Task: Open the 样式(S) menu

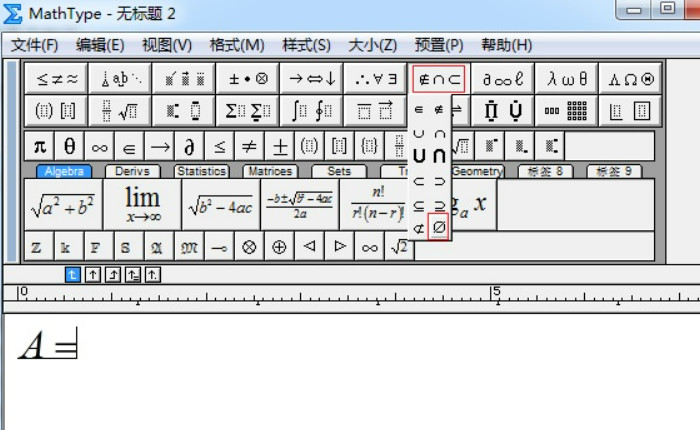Action: [x=306, y=45]
